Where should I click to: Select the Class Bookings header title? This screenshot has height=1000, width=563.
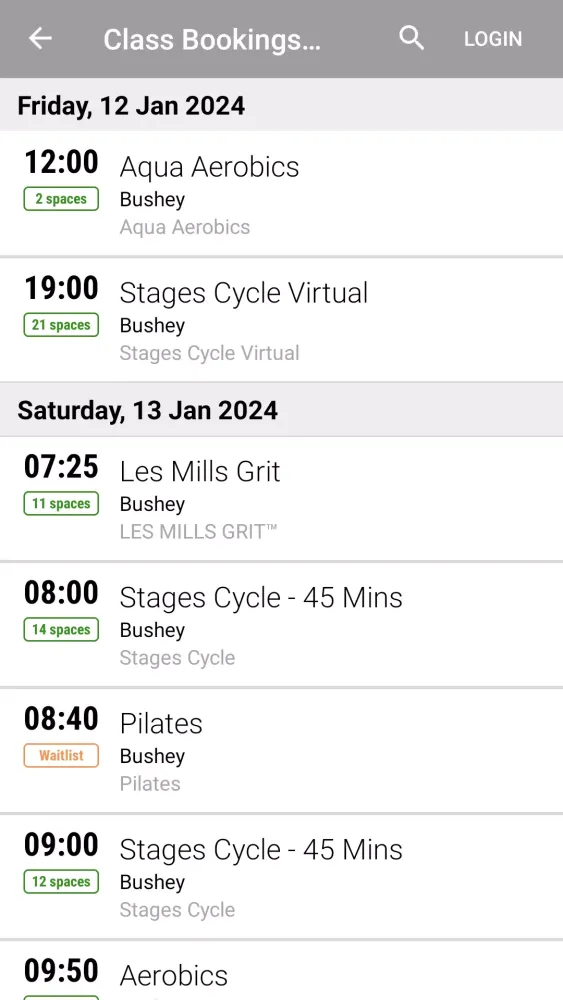(x=212, y=40)
